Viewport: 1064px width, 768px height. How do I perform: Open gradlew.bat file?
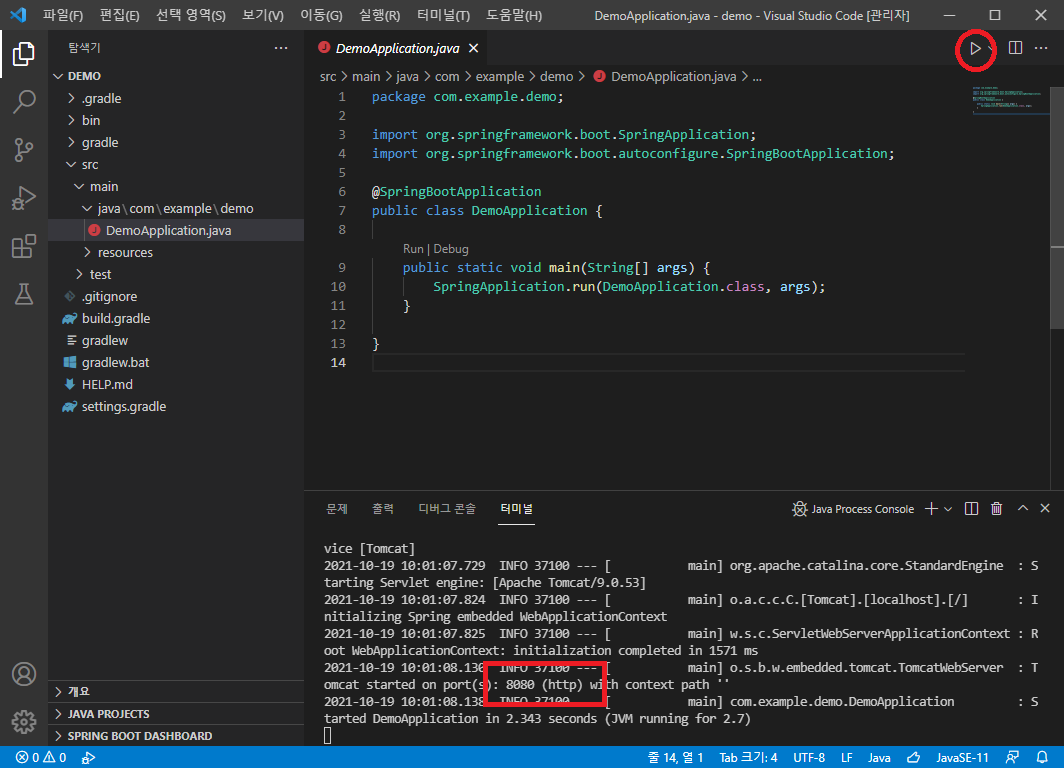click(x=176, y=362)
